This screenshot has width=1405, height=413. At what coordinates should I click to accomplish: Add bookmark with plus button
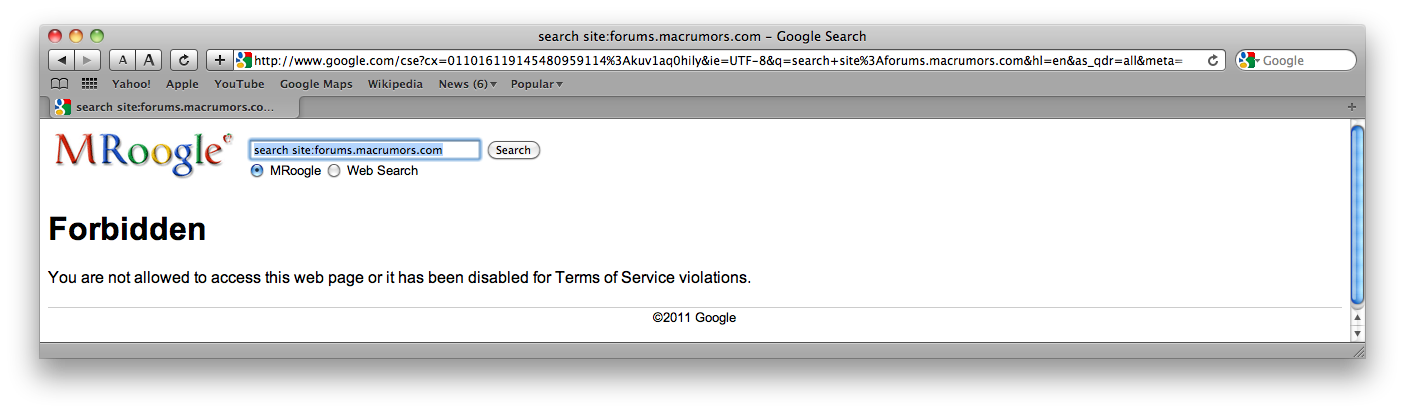coord(220,60)
